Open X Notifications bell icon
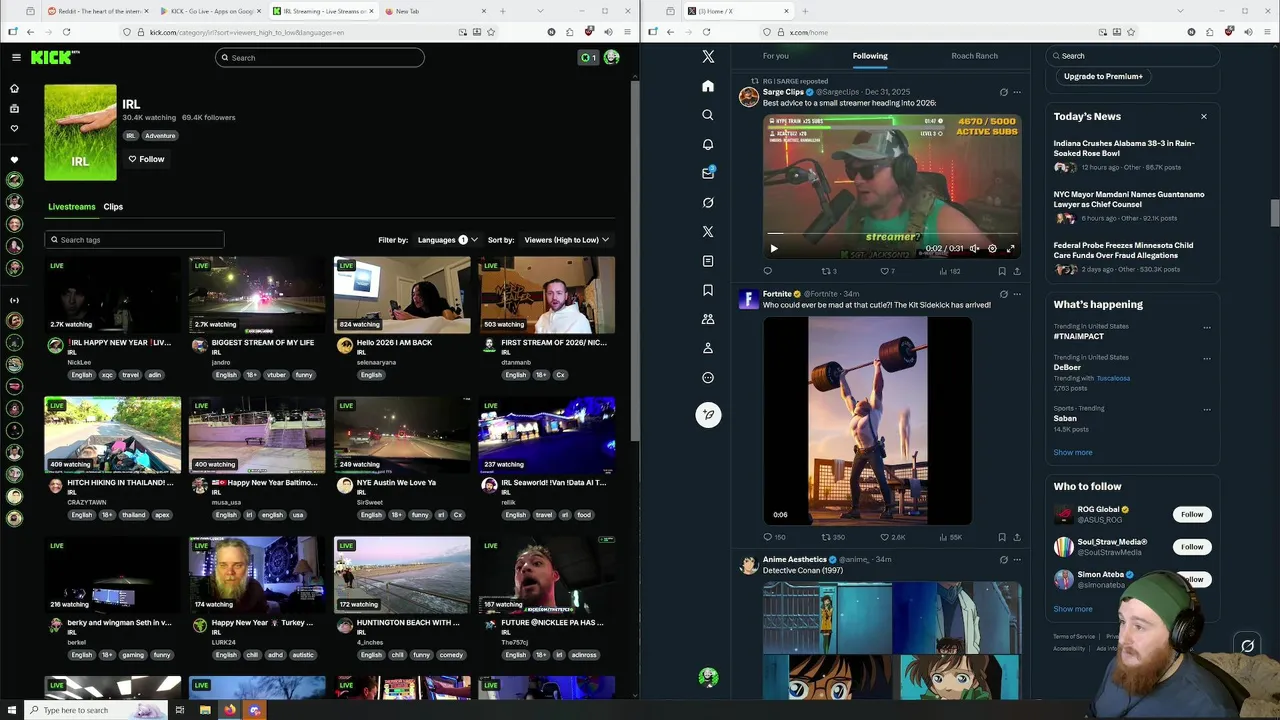The height and width of the screenshot is (720, 1280). click(708, 144)
